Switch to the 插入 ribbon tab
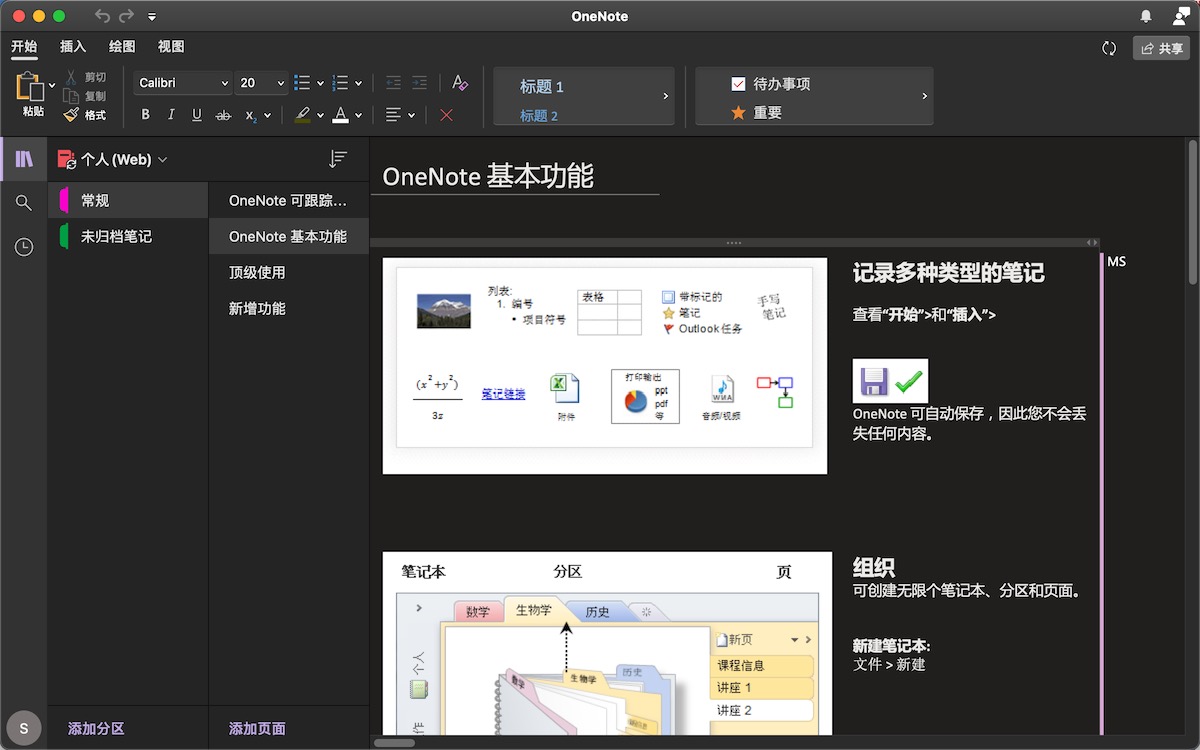The height and width of the screenshot is (750, 1200). (73, 46)
